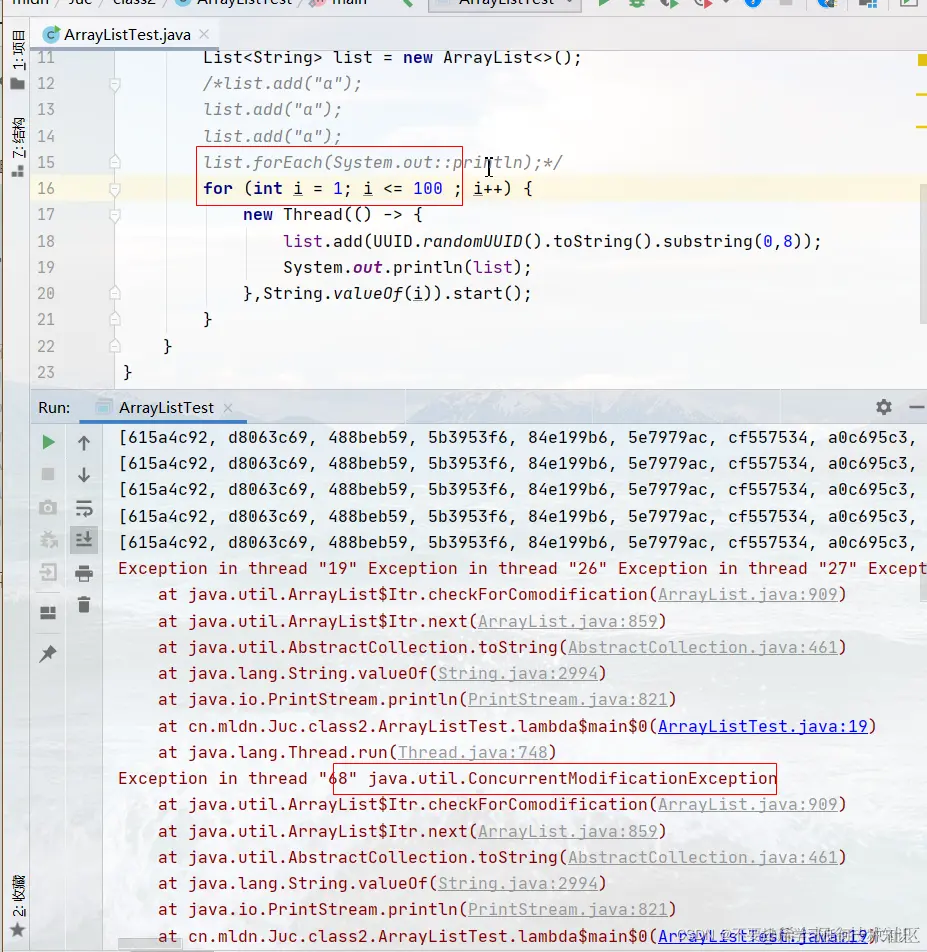
Task: Click the Exit process icon in Run panel
Action: 48,572
